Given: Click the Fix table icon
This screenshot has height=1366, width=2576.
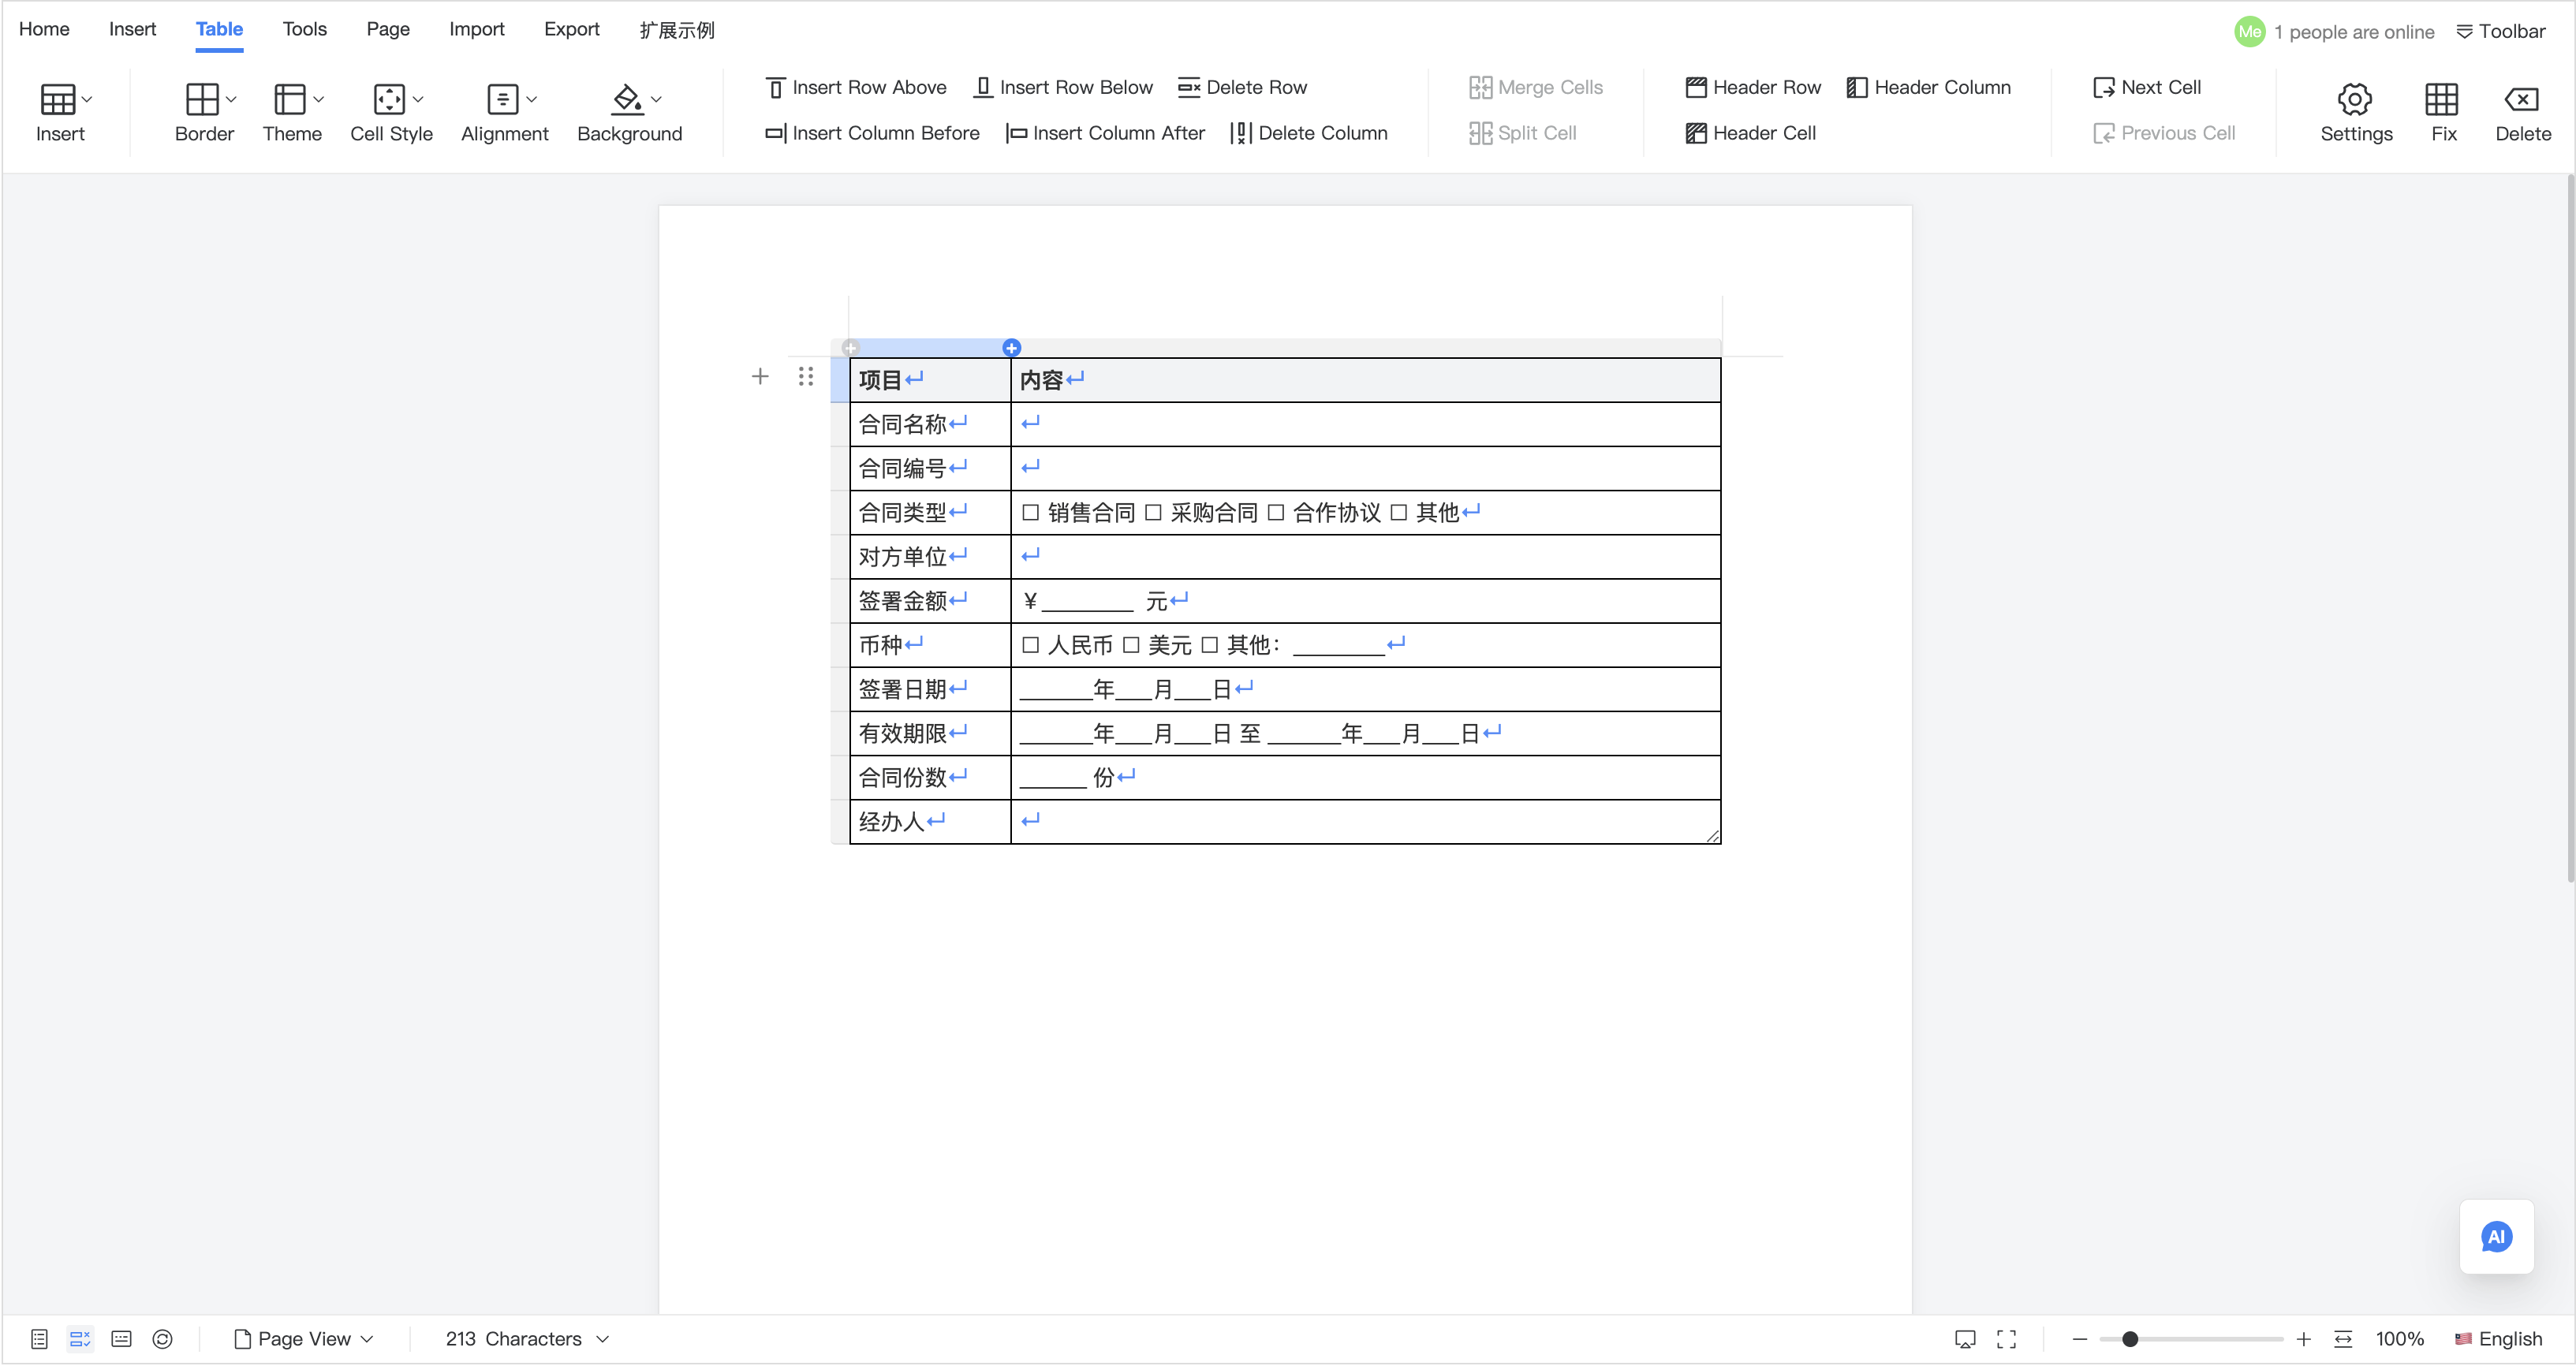Looking at the screenshot, I should [2442, 99].
